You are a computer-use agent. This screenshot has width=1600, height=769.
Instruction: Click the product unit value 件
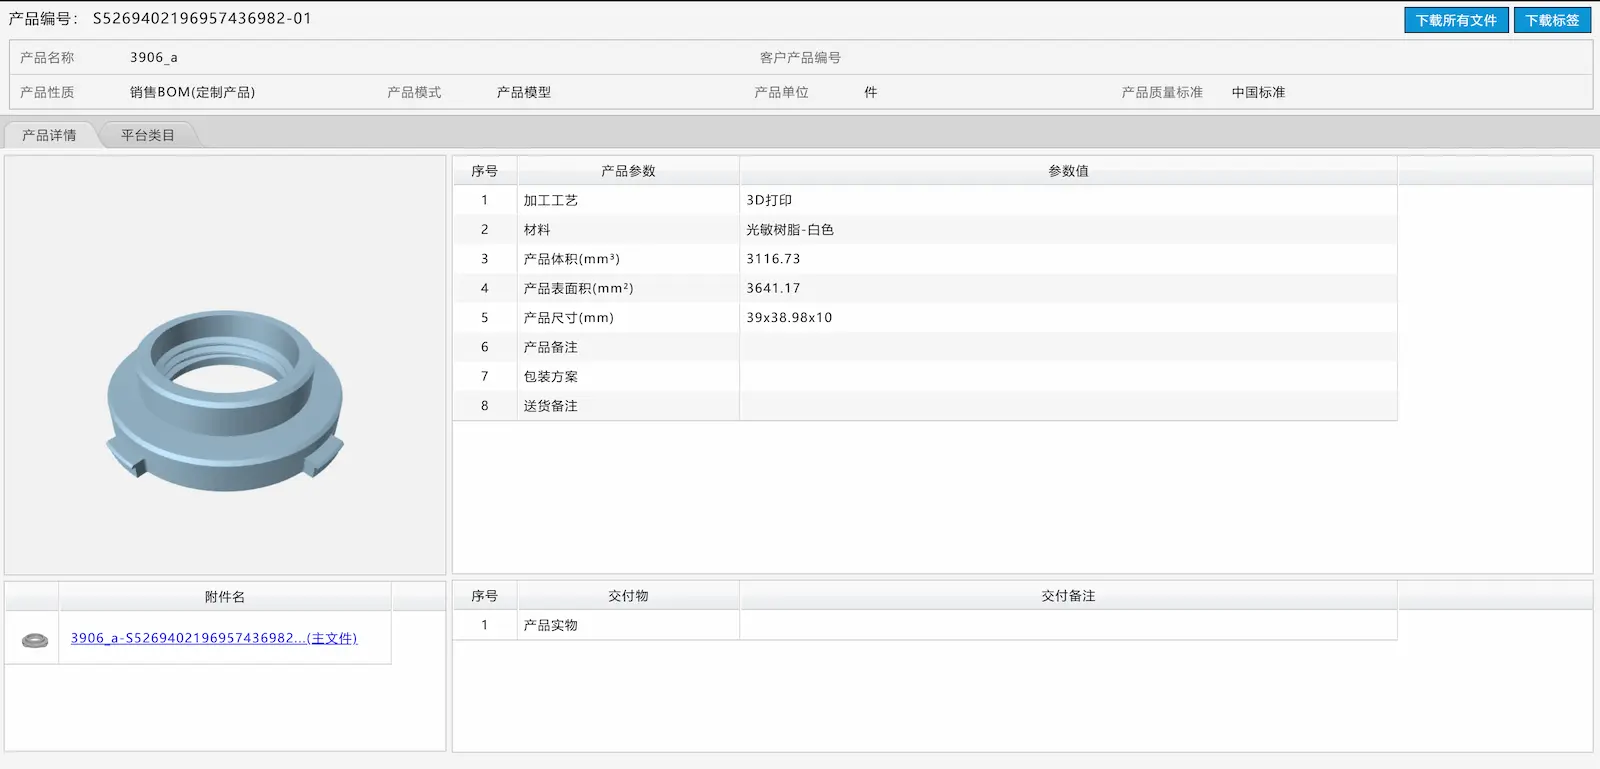(x=871, y=92)
